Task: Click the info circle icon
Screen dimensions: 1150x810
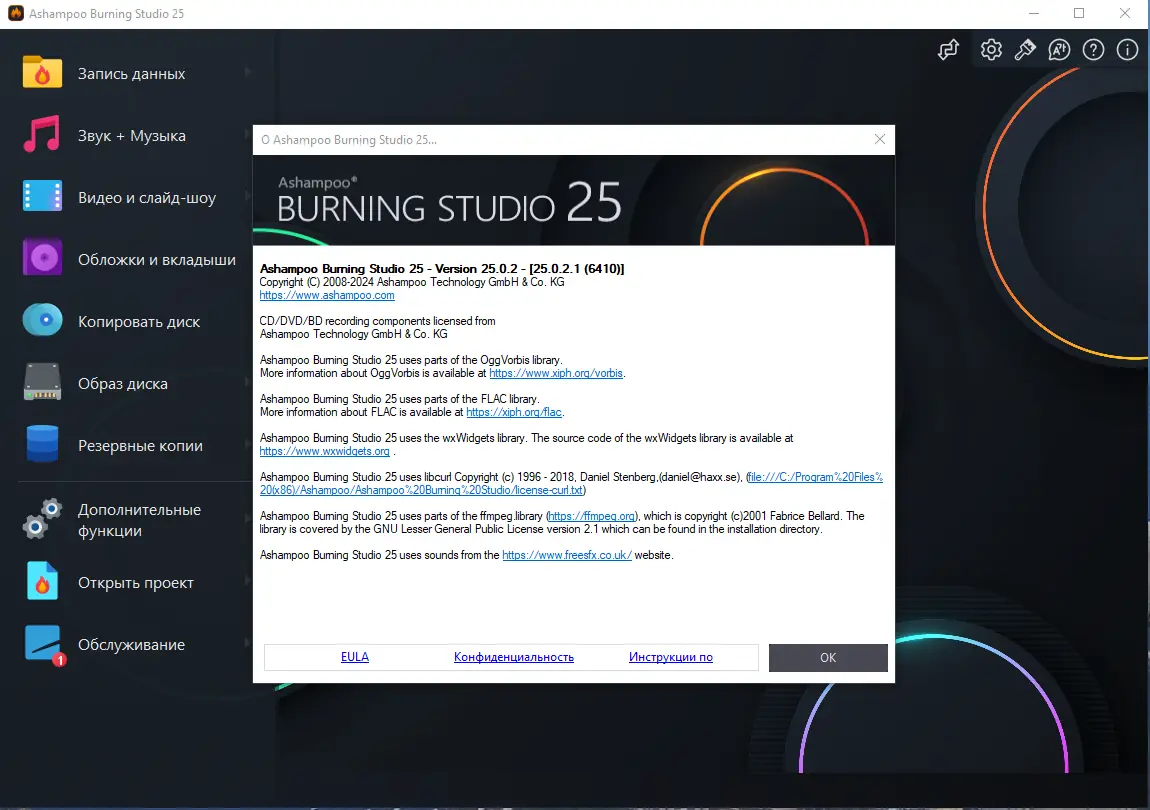Action: [x=1127, y=49]
